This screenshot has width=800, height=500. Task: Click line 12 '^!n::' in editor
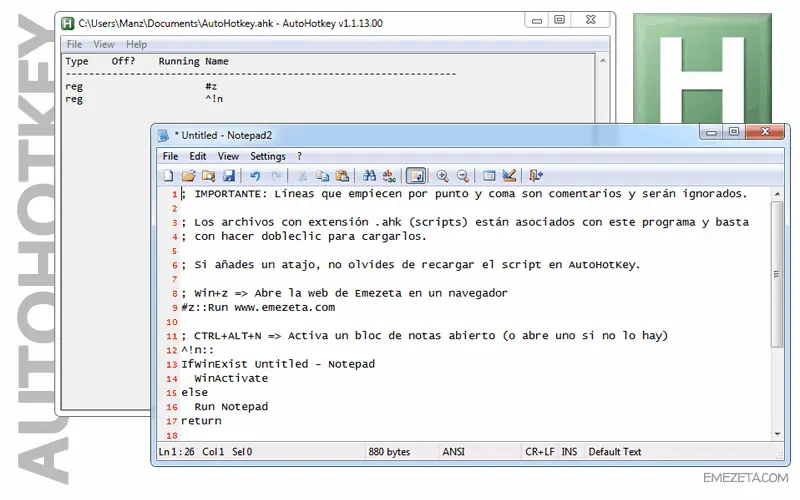(x=197, y=350)
